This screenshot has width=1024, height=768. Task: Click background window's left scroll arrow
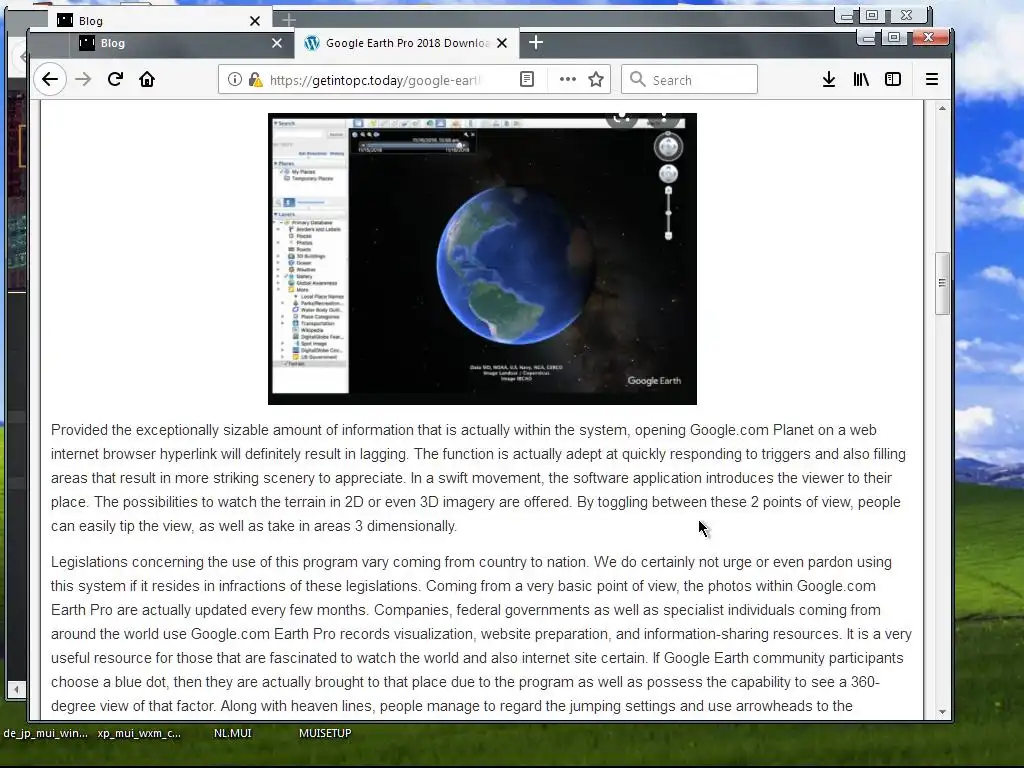coord(16,689)
